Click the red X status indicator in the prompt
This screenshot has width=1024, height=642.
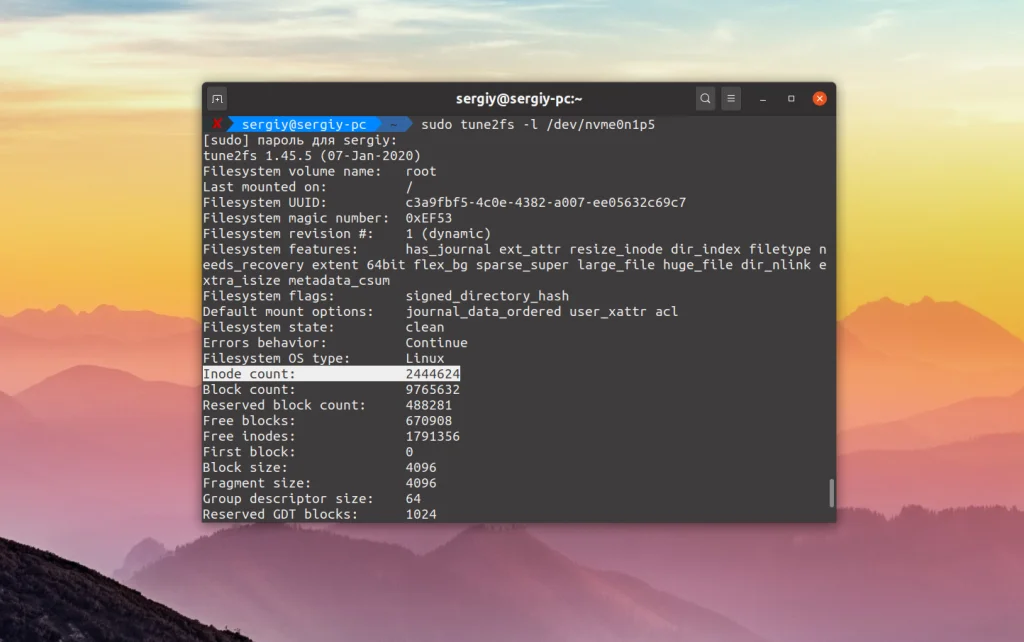[x=219, y=124]
